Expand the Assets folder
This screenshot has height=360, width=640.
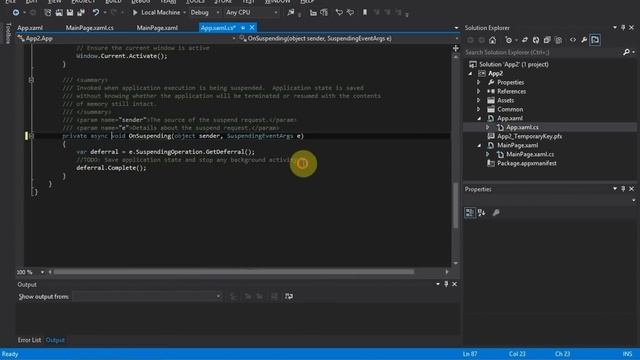tap(478, 100)
